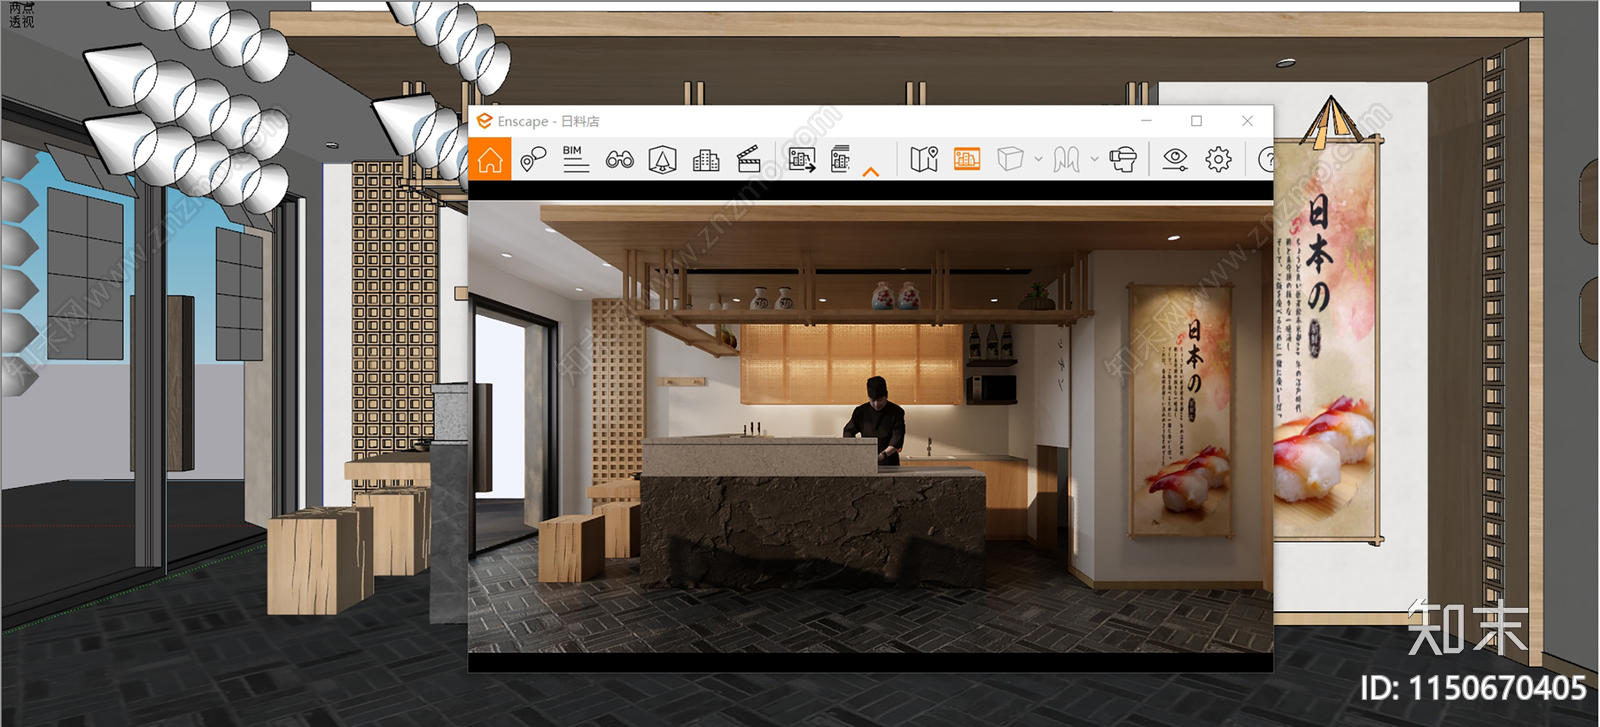Open collaborative annotations pin icon
The height and width of the screenshot is (727, 1600).
tap(533, 159)
